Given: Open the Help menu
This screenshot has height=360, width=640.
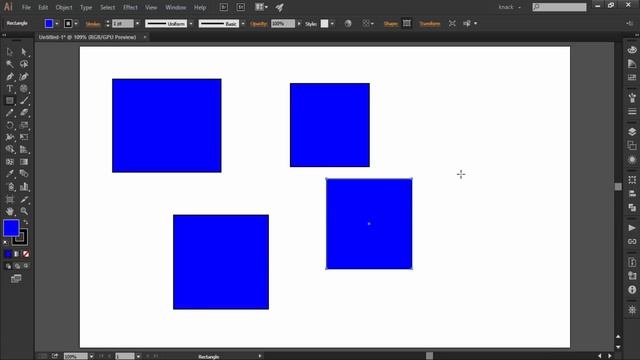Looking at the screenshot, I should (200, 7).
